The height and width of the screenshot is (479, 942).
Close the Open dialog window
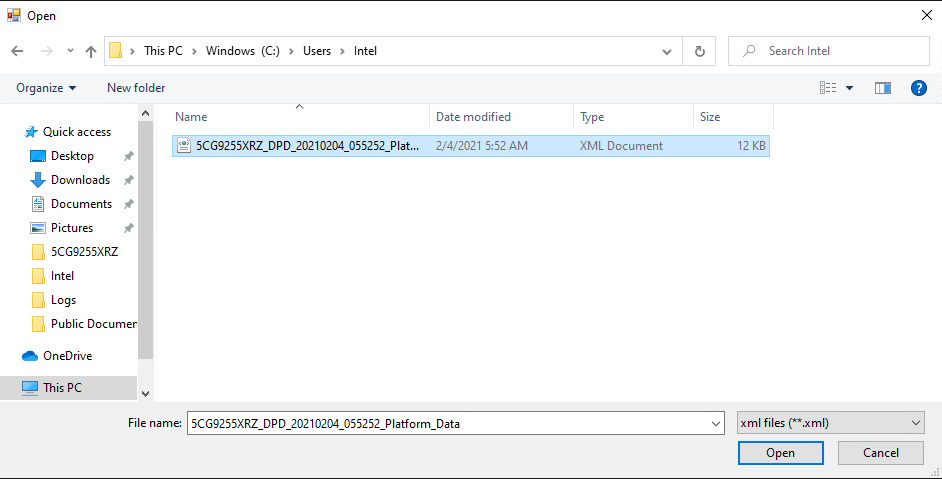coord(927,16)
